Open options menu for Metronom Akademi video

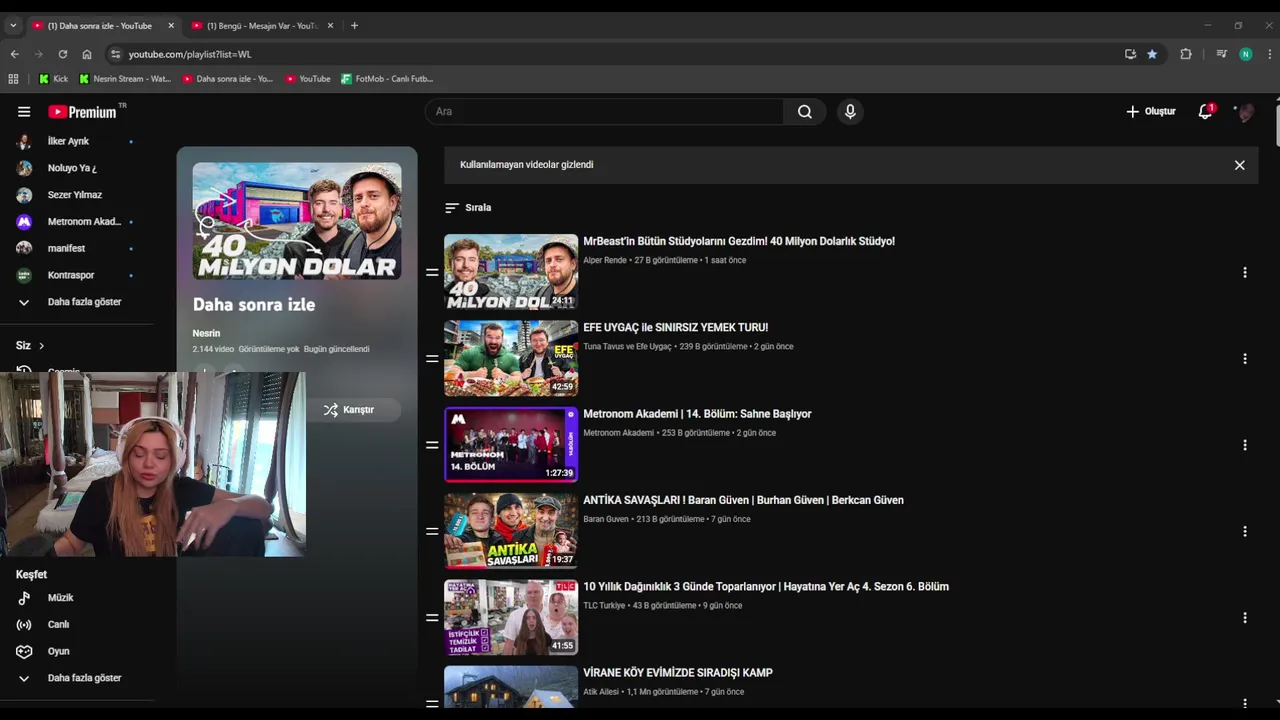[1245, 445]
